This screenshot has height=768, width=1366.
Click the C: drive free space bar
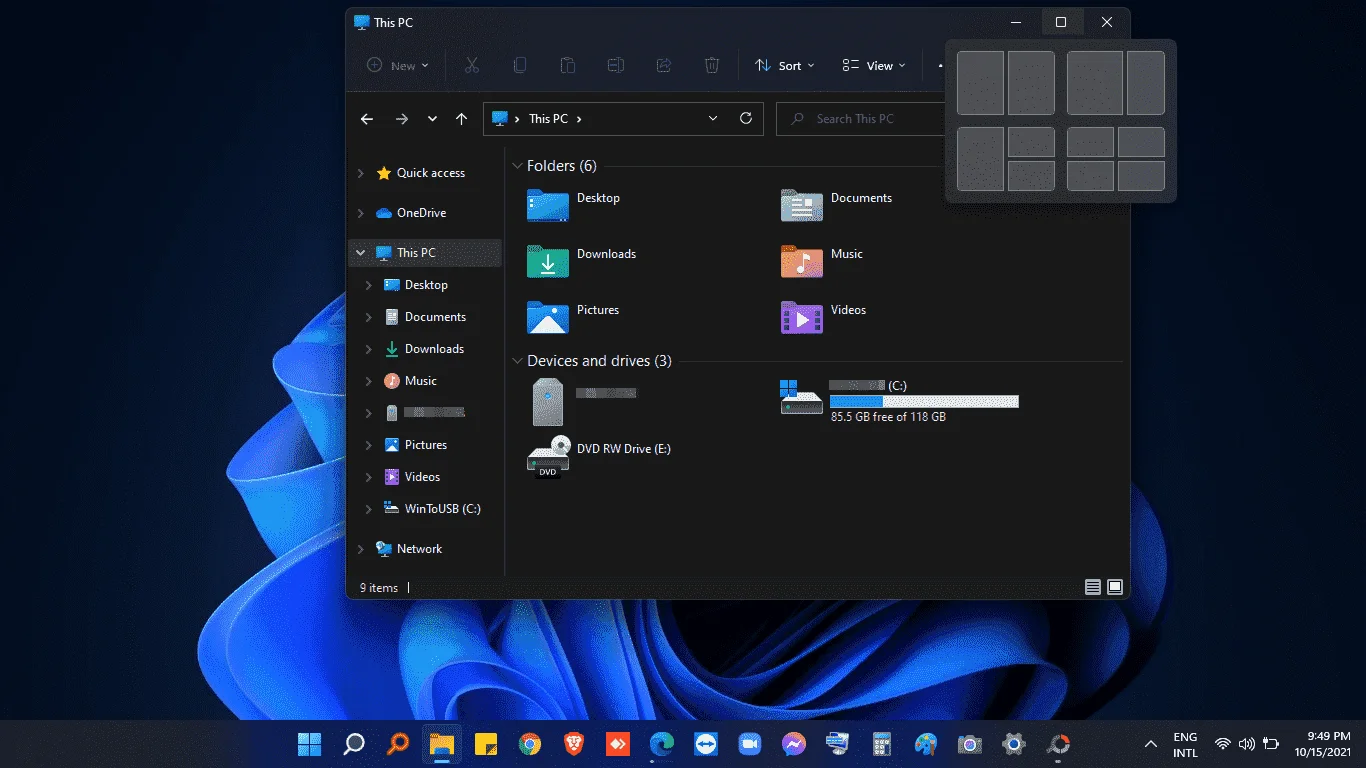click(924, 401)
